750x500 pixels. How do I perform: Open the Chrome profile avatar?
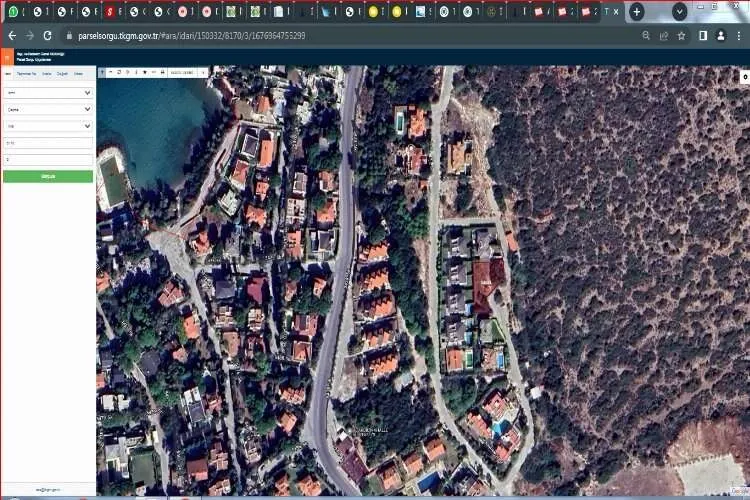point(721,35)
